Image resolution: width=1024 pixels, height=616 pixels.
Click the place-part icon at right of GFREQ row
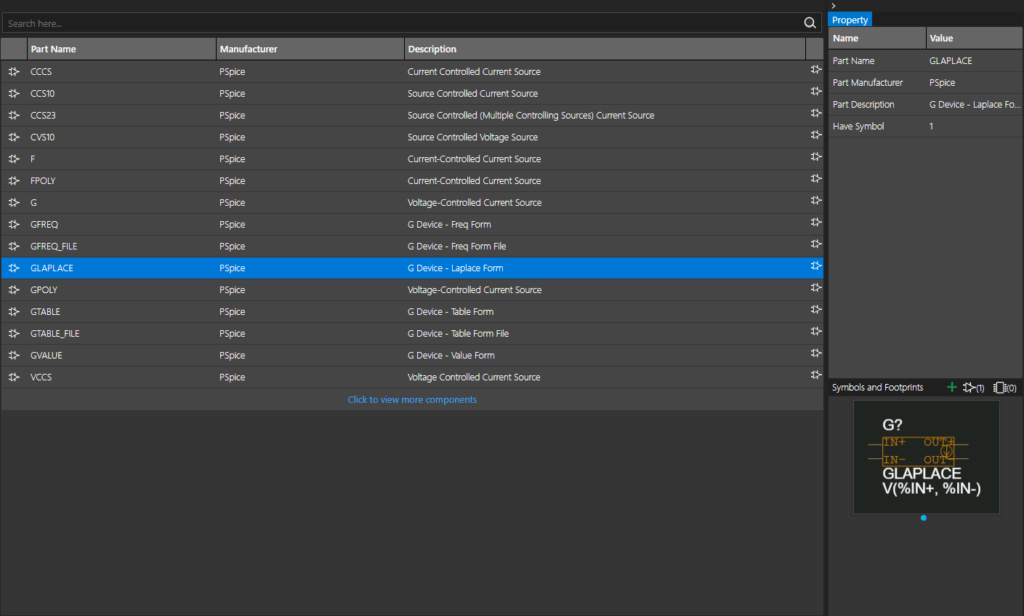[816, 222]
